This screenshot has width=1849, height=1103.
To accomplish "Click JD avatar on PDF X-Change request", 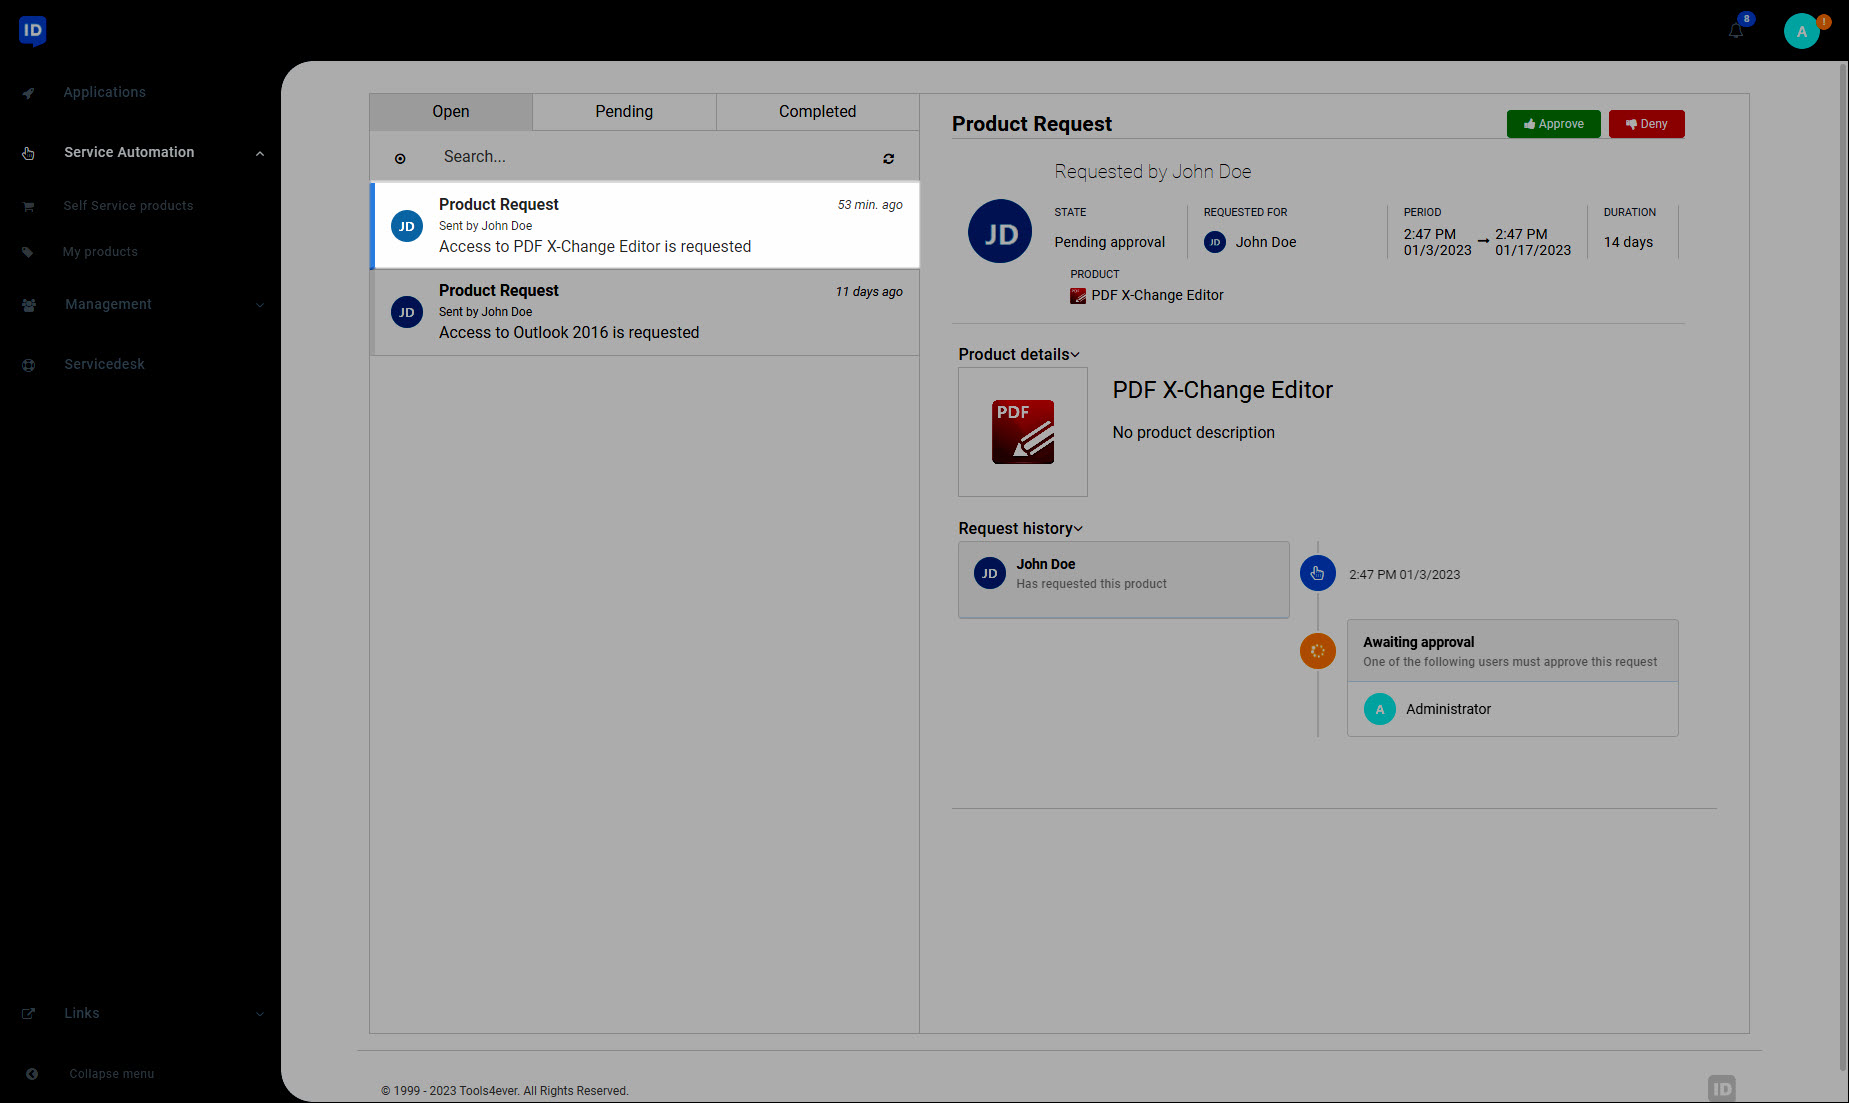I will pyautogui.click(x=407, y=226).
